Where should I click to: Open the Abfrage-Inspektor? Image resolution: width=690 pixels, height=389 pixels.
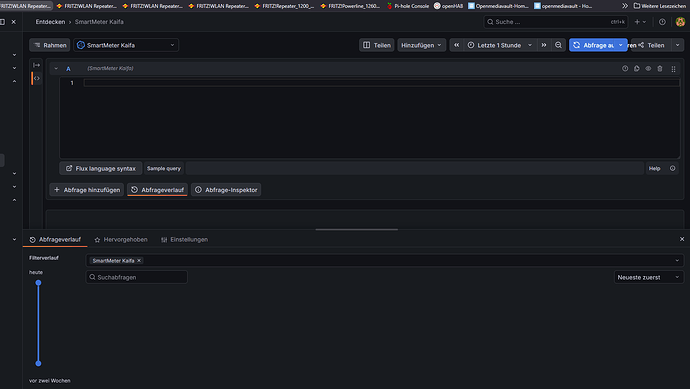[226, 190]
